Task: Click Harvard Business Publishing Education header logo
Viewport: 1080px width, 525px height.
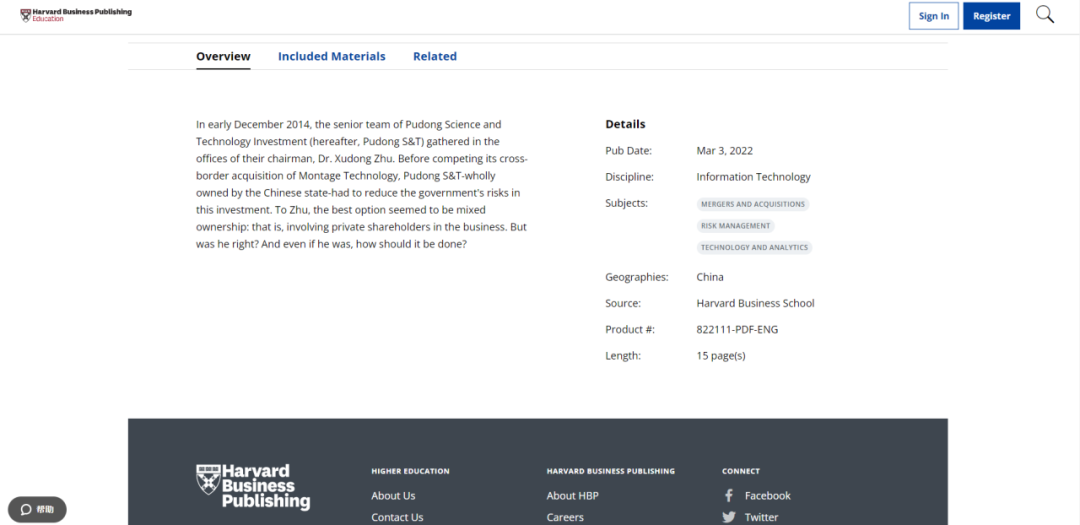Action: (76, 15)
